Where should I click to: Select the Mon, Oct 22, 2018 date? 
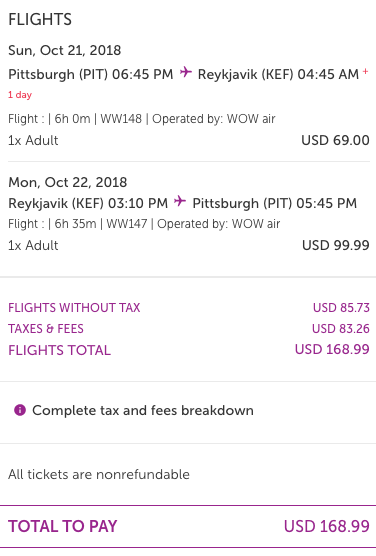click(67, 182)
